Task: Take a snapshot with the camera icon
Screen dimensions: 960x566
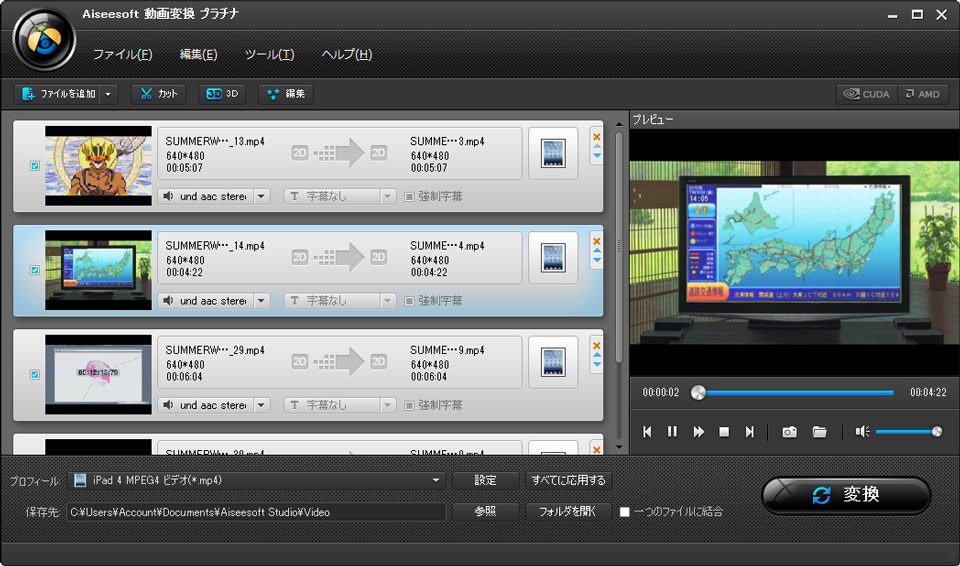Action: [x=789, y=432]
